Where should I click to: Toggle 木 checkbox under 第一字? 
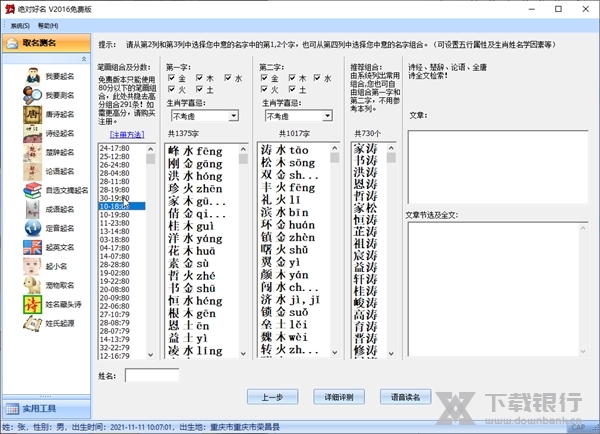coord(199,78)
